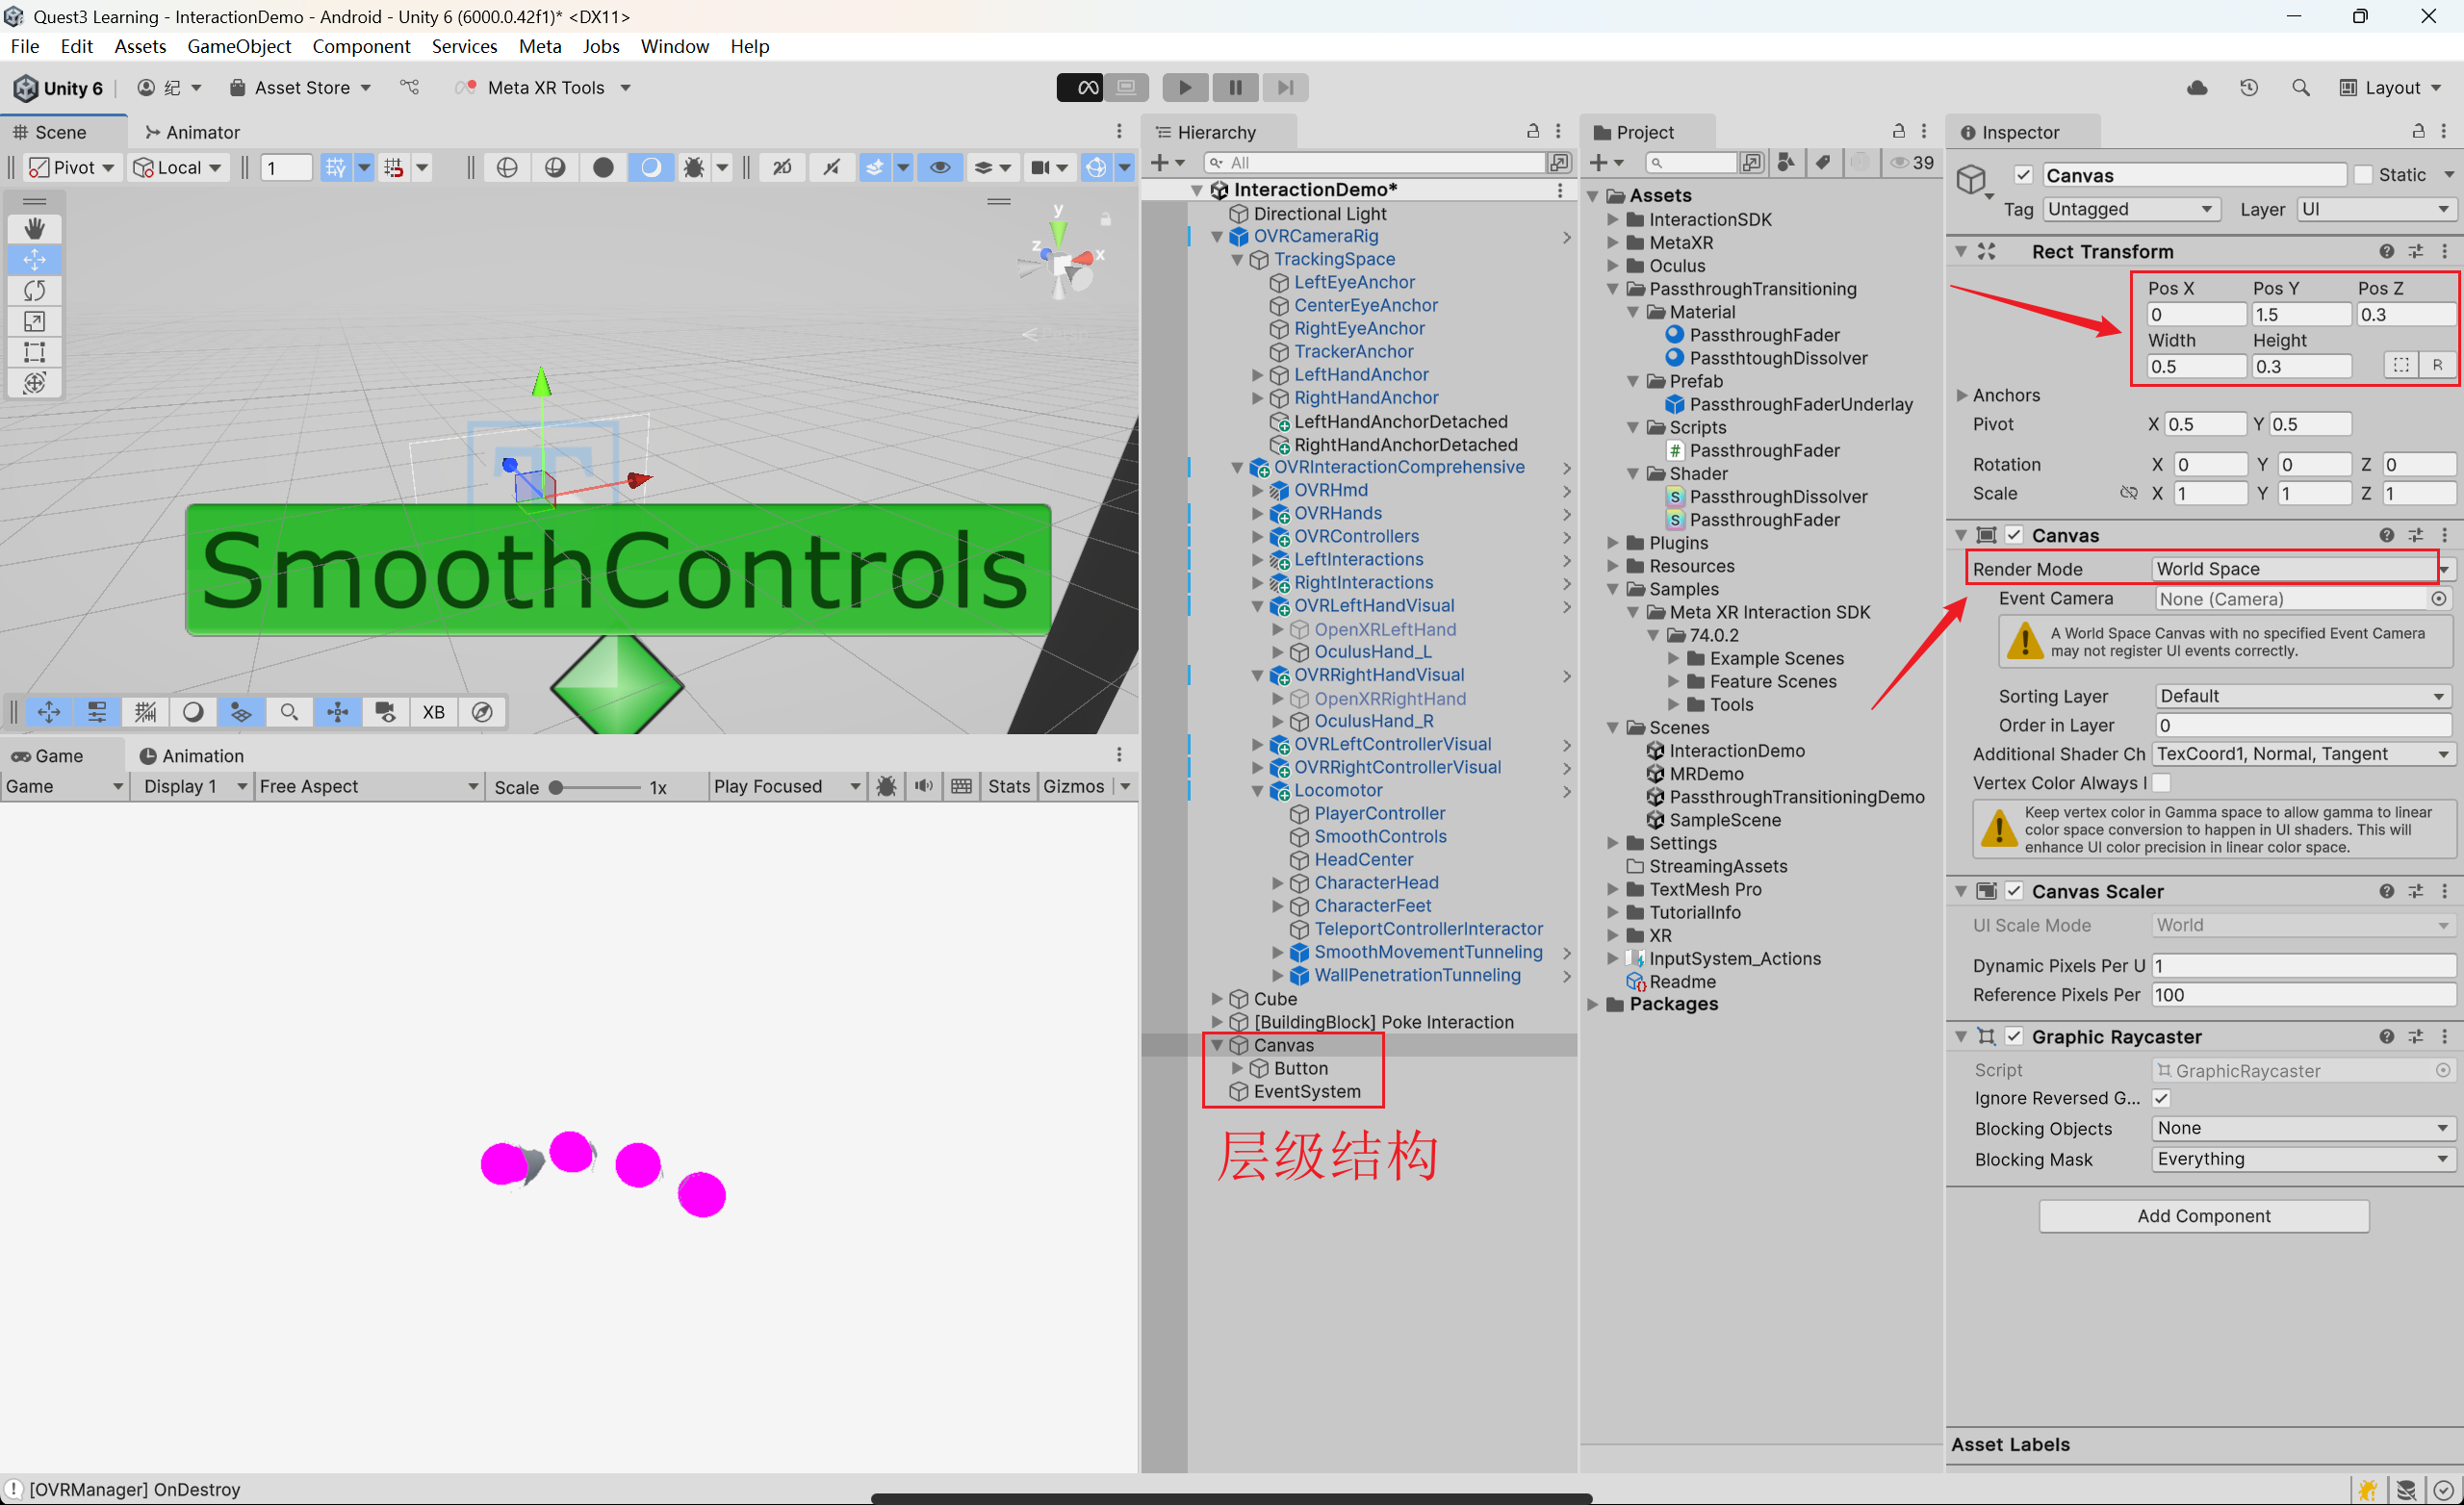2464x1505 pixels.
Task: Open the Undo History clock icon
Action: (x=2248, y=88)
